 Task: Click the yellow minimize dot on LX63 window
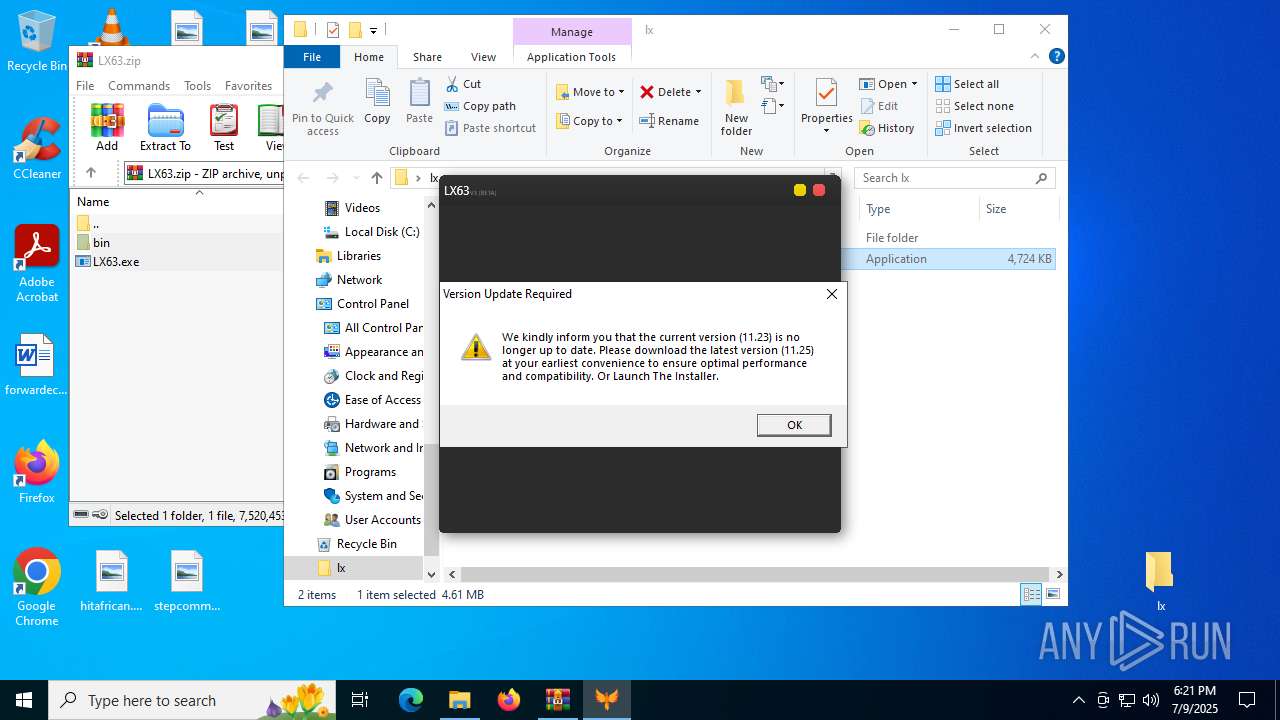click(799, 190)
